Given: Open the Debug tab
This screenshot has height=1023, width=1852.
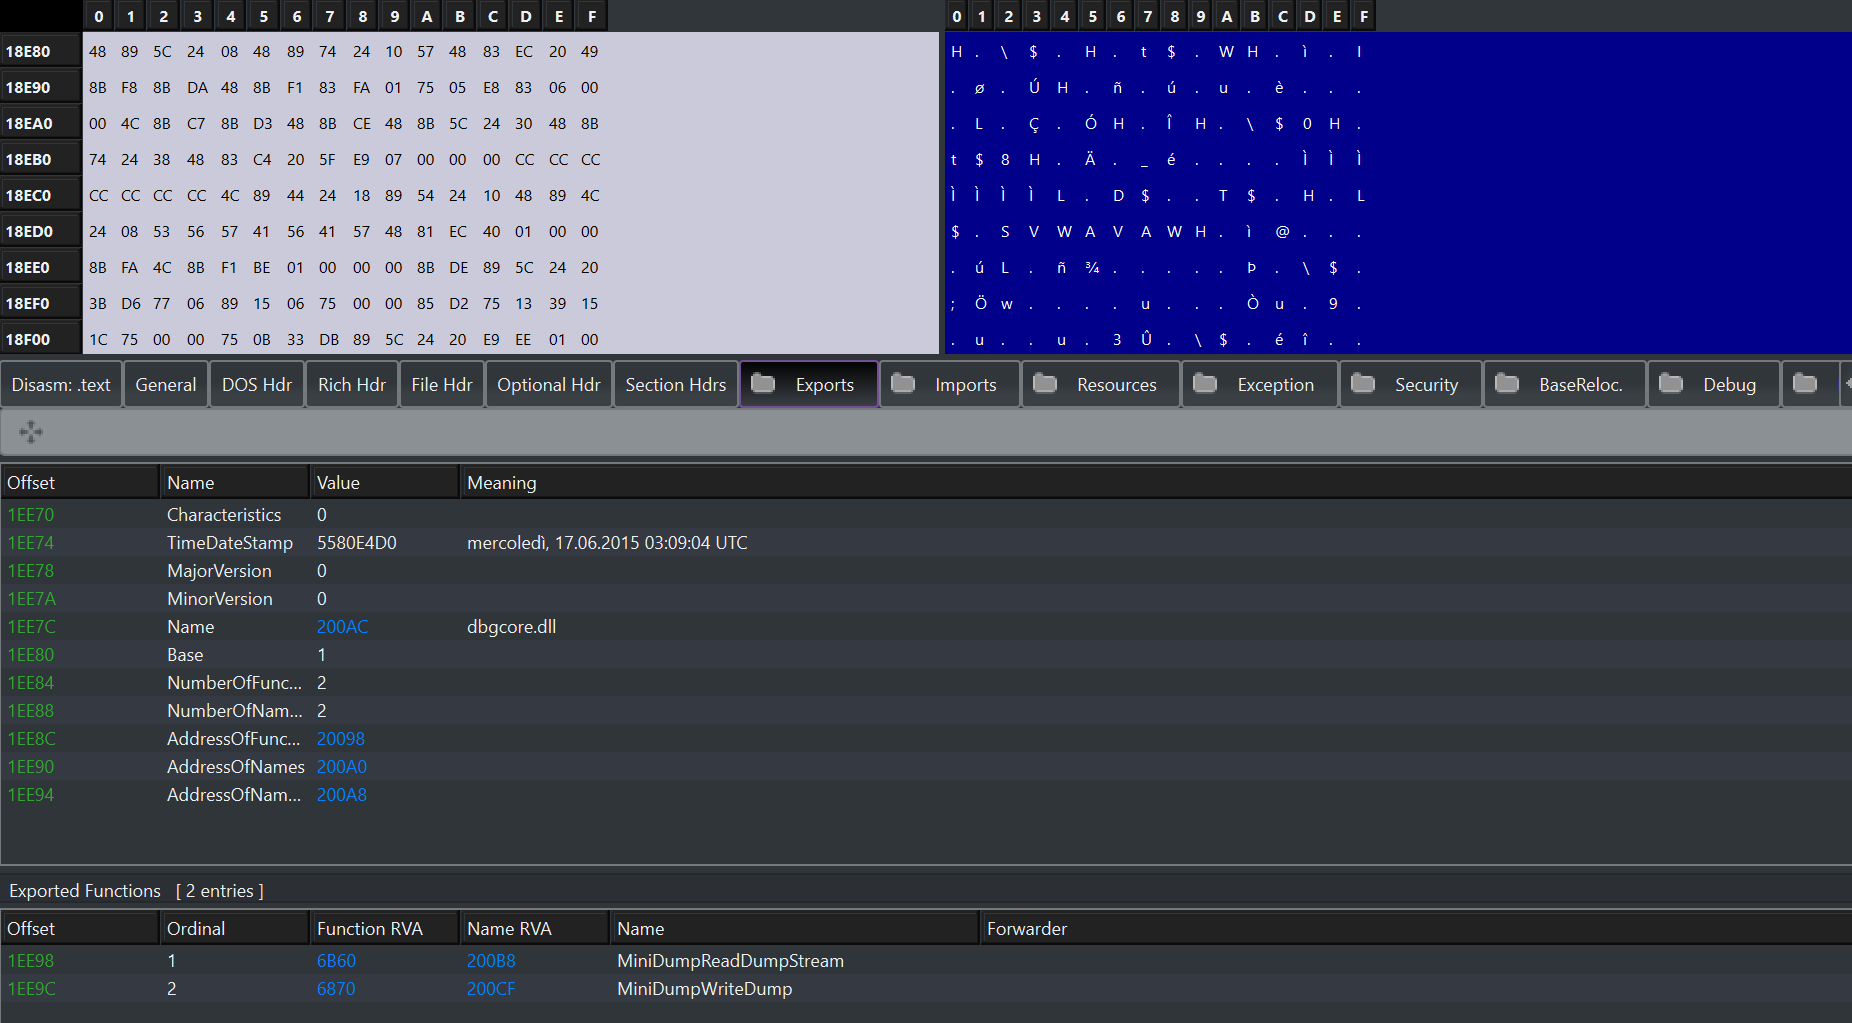Looking at the screenshot, I should tap(1714, 385).
